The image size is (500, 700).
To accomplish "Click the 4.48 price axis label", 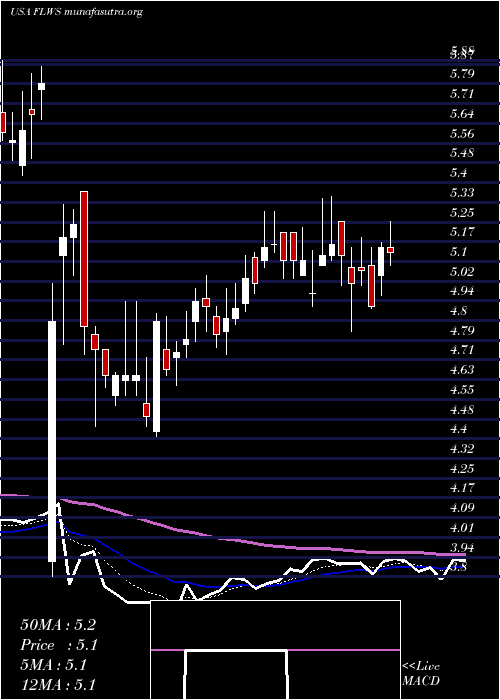I will pos(462,410).
